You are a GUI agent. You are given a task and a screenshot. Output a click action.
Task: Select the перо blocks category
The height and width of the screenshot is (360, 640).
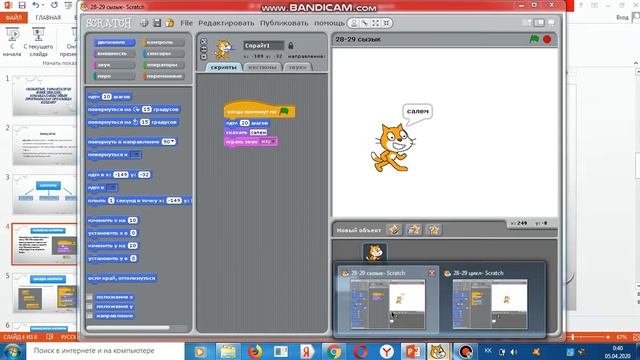[114, 76]
